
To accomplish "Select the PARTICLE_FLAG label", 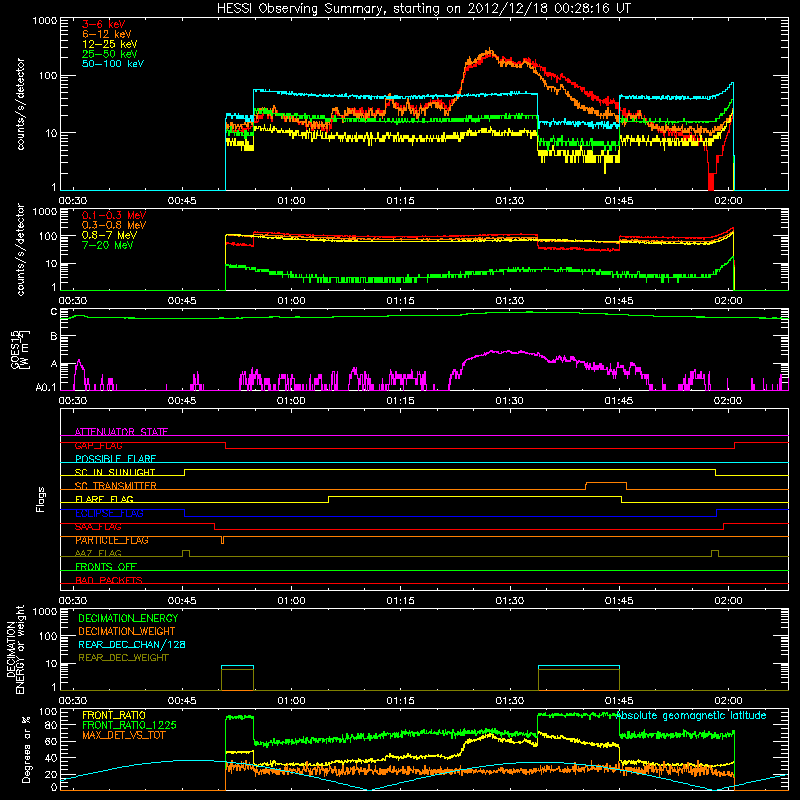I will [112, 540].
